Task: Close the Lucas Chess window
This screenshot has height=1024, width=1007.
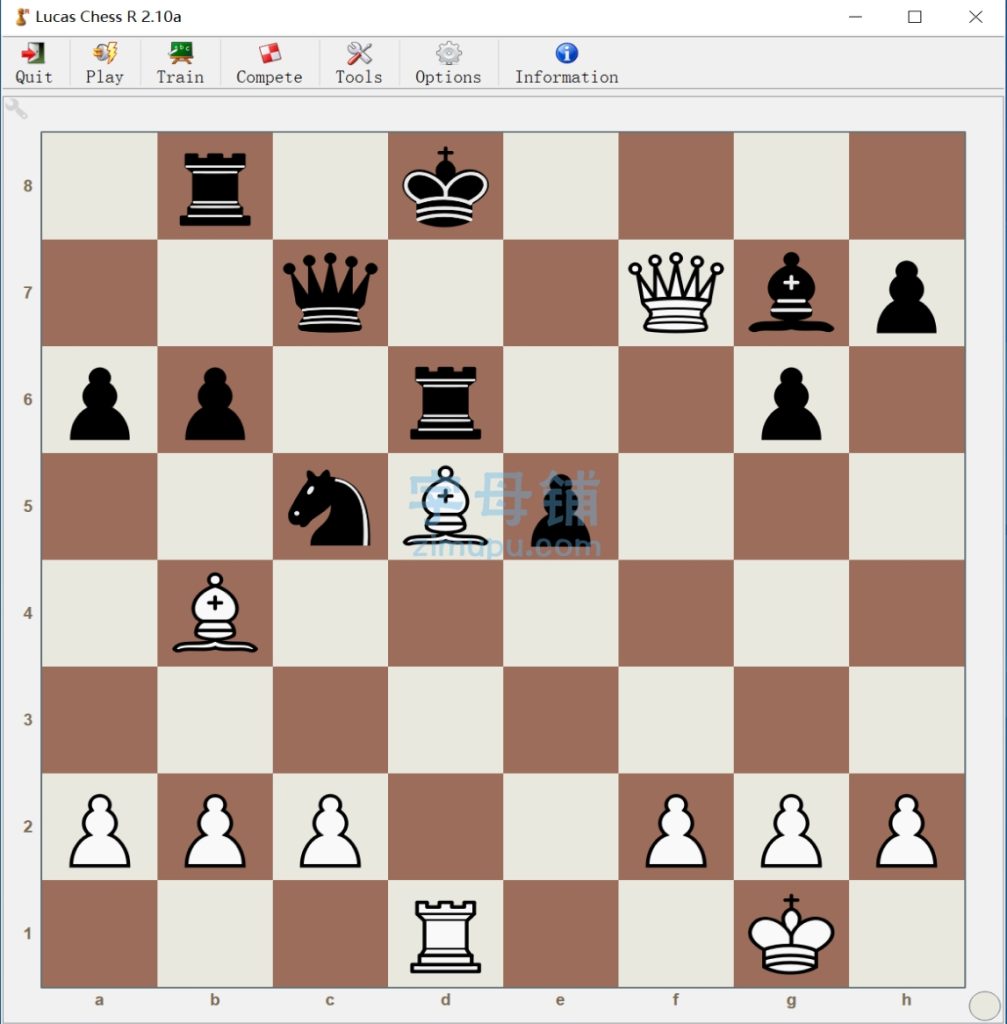Action: point(976,17)
